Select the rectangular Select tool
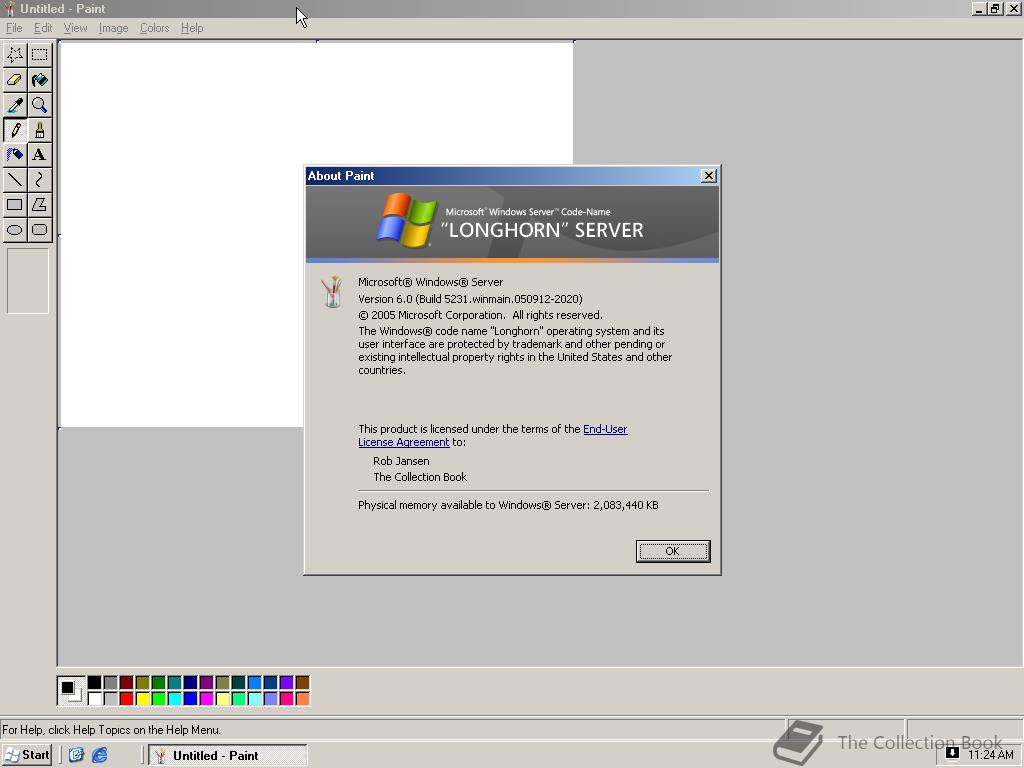Image resolution: width=1024 pixels, height=768 pixels. pos(40,55)
